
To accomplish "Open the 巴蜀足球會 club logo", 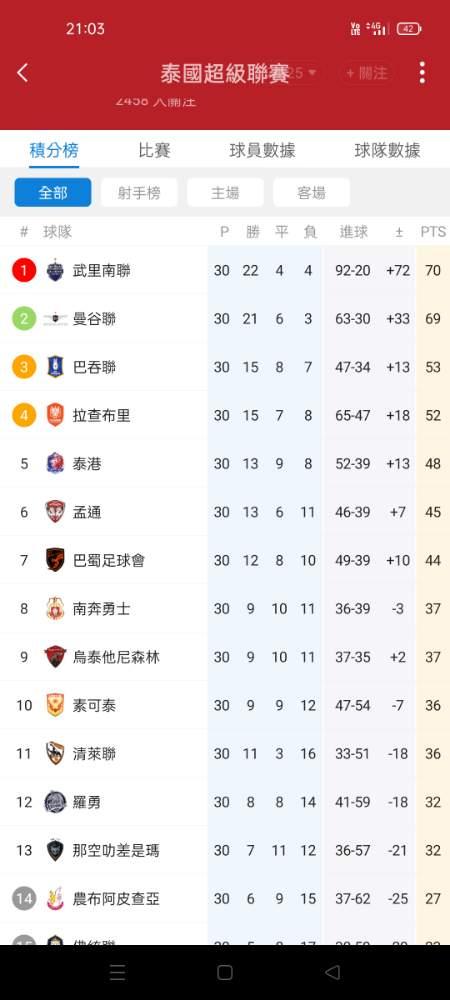I will point(55,560).
